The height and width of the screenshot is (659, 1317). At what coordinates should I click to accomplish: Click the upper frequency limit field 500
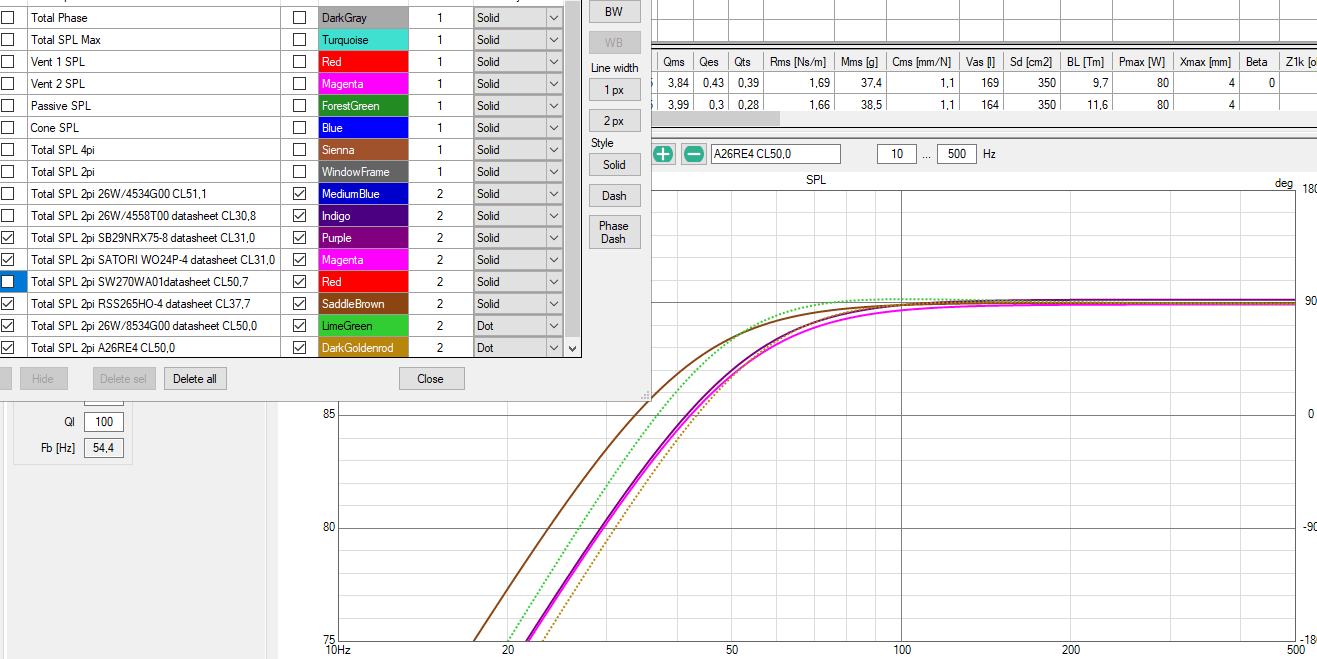click(x=957, y=154)
